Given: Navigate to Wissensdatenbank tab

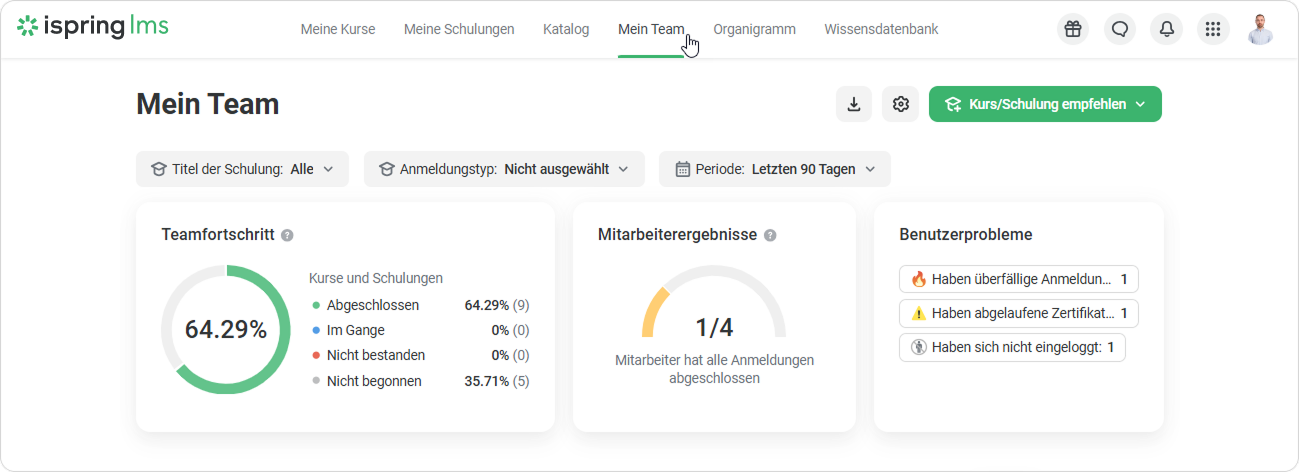Looking at the screenshot, I should (881, 29).
